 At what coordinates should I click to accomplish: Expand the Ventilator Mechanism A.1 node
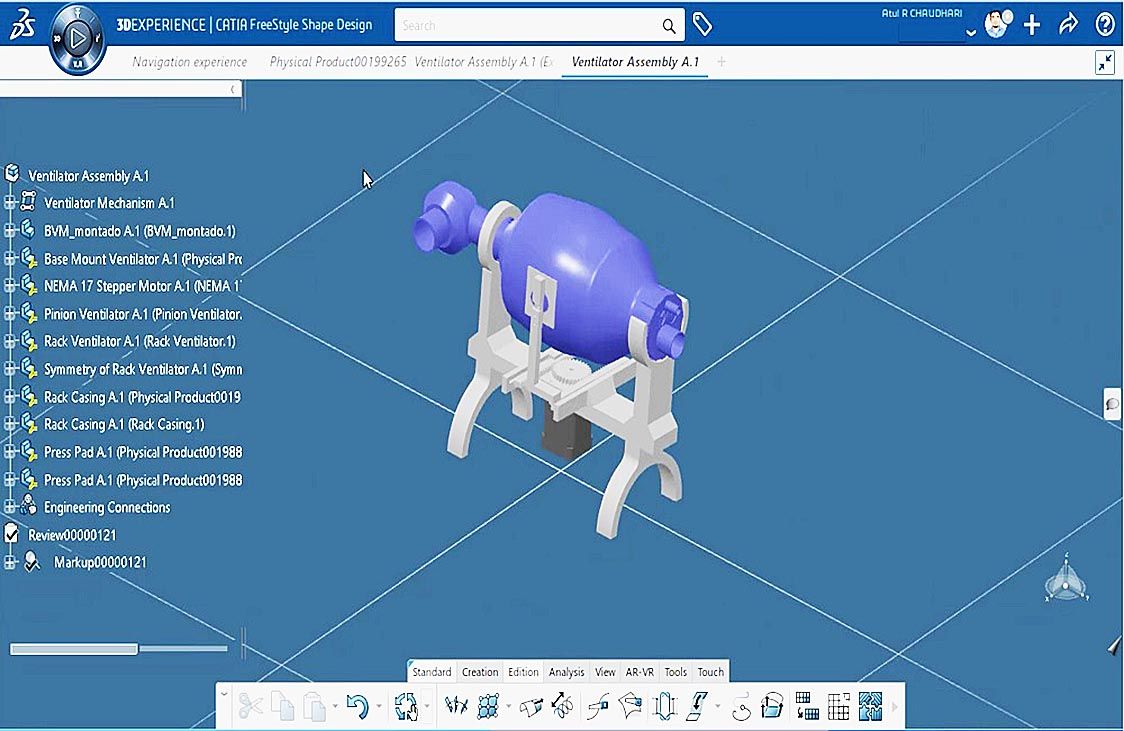tap(10, 203)
